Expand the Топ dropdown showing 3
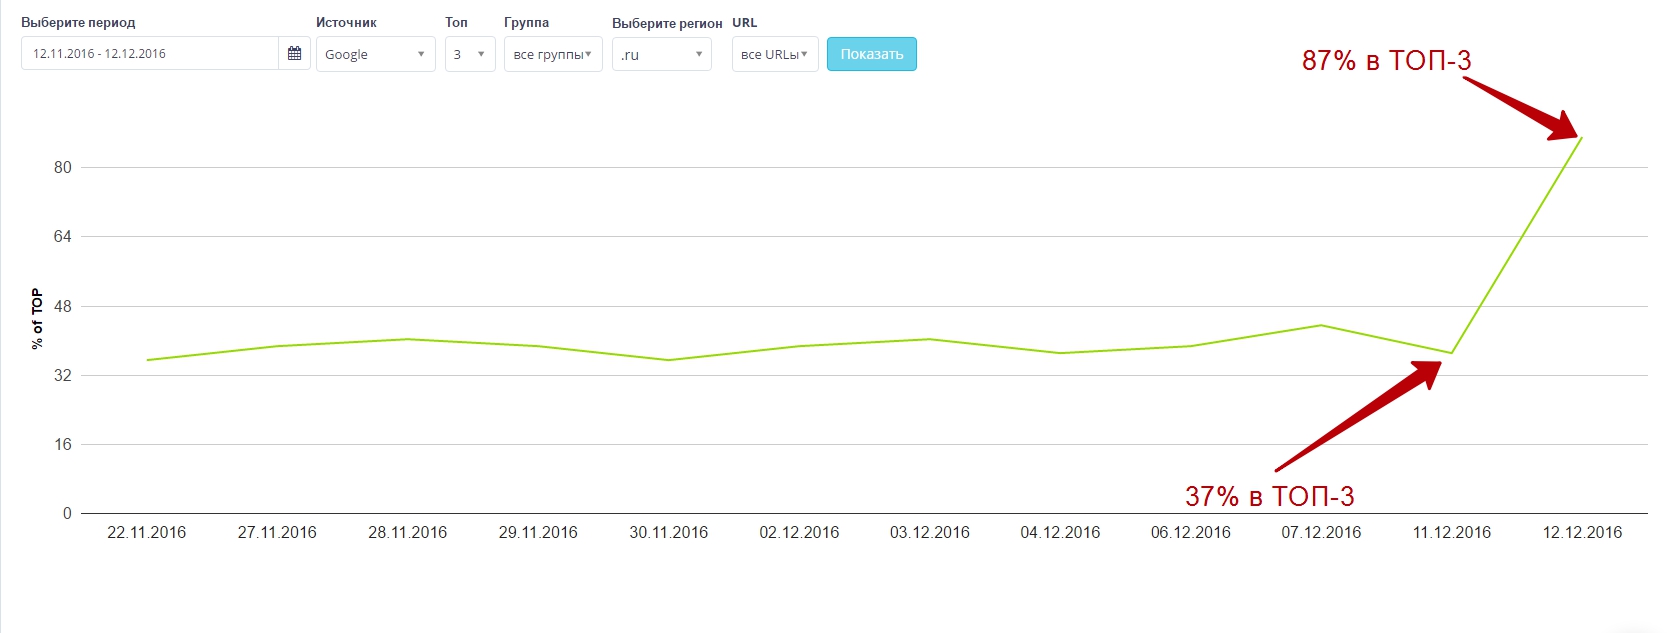This screenshot has width=1667, height=633. 469,54
